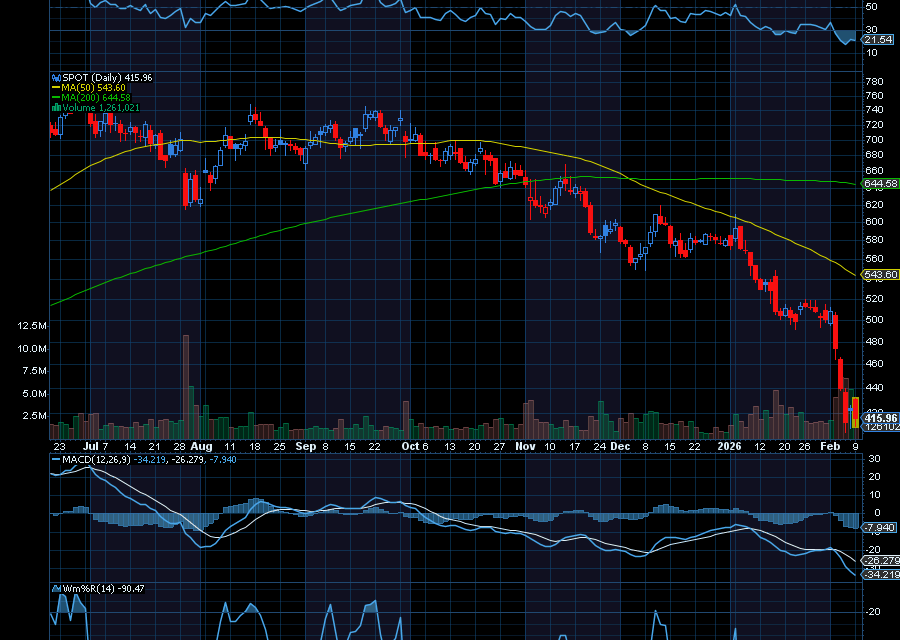This screenshot has width=900, height=640.
Task: Click the yellow-highlighted latest candlestick
Action: coord(855,413)
